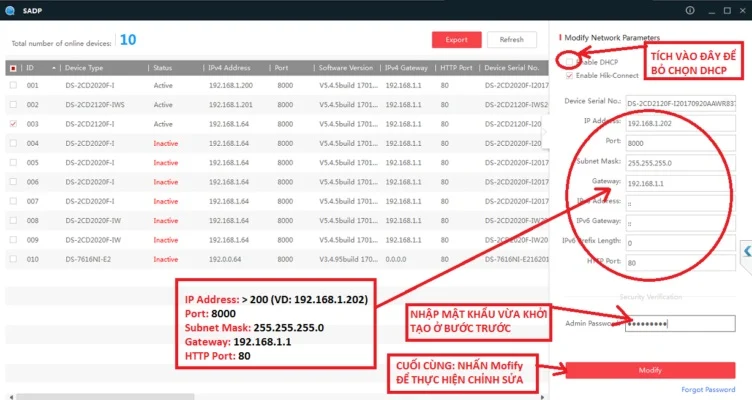Sort by IPv4 Gateway column header

(x=408, y=68)
